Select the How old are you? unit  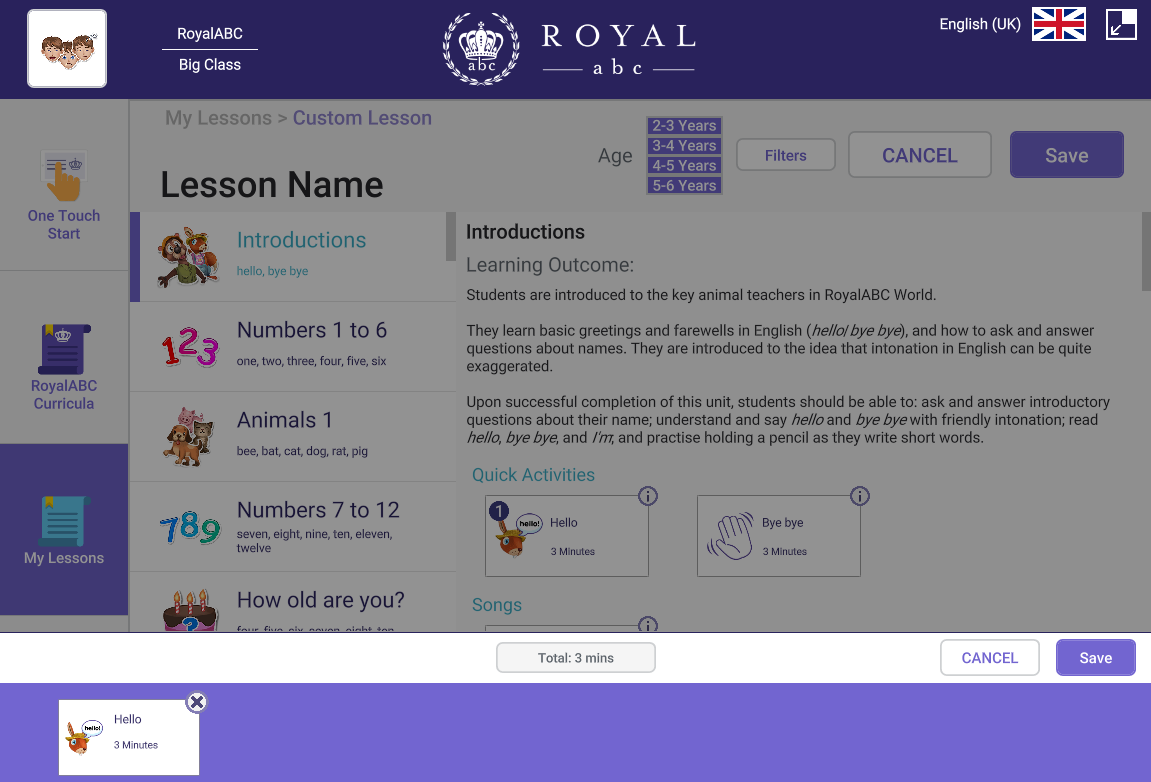click(x=293, y=602)
